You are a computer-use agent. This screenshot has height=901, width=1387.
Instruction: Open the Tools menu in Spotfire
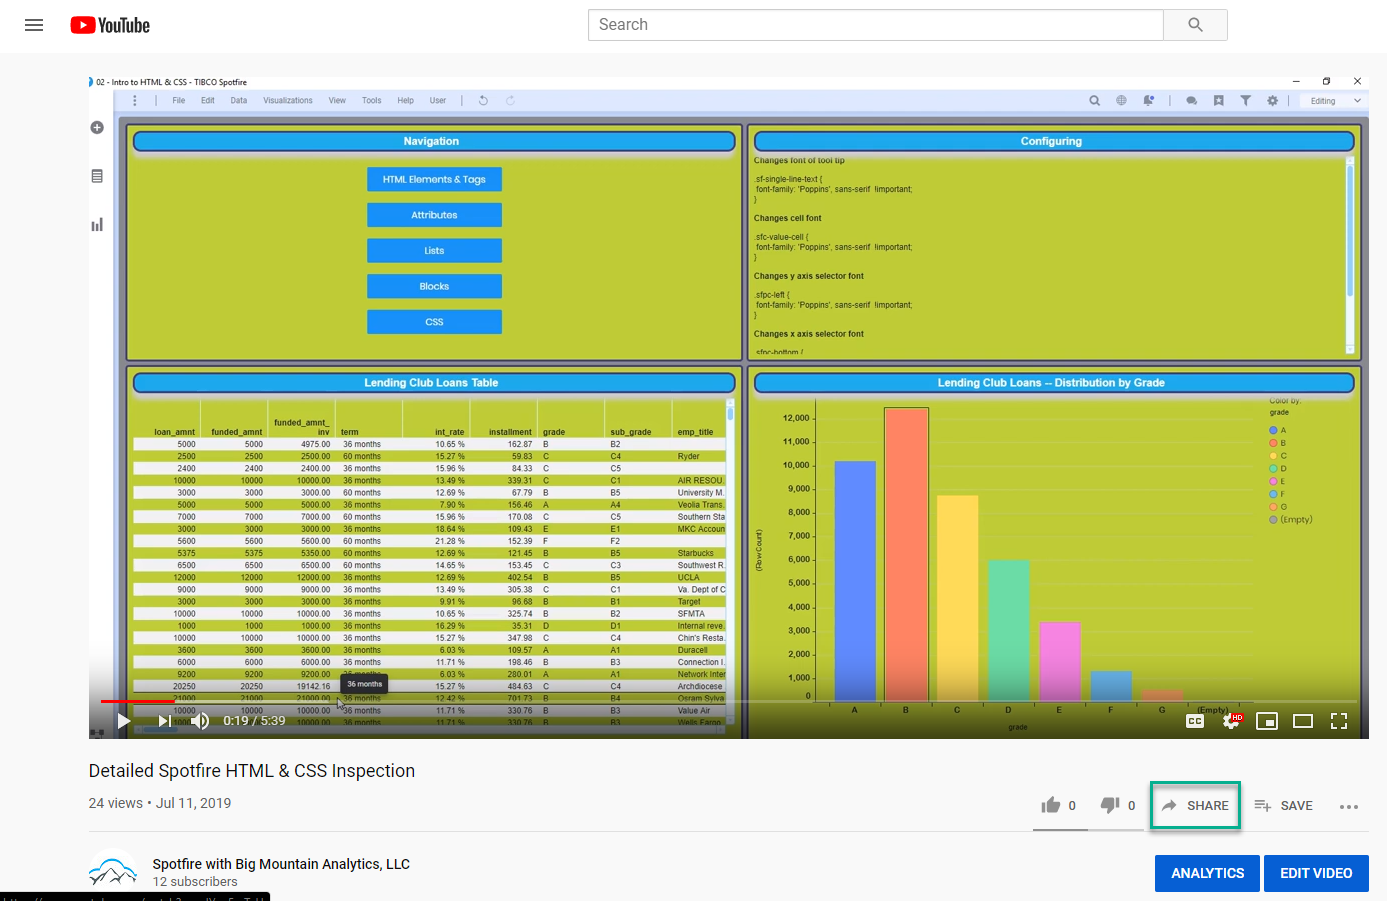[371, 100]
